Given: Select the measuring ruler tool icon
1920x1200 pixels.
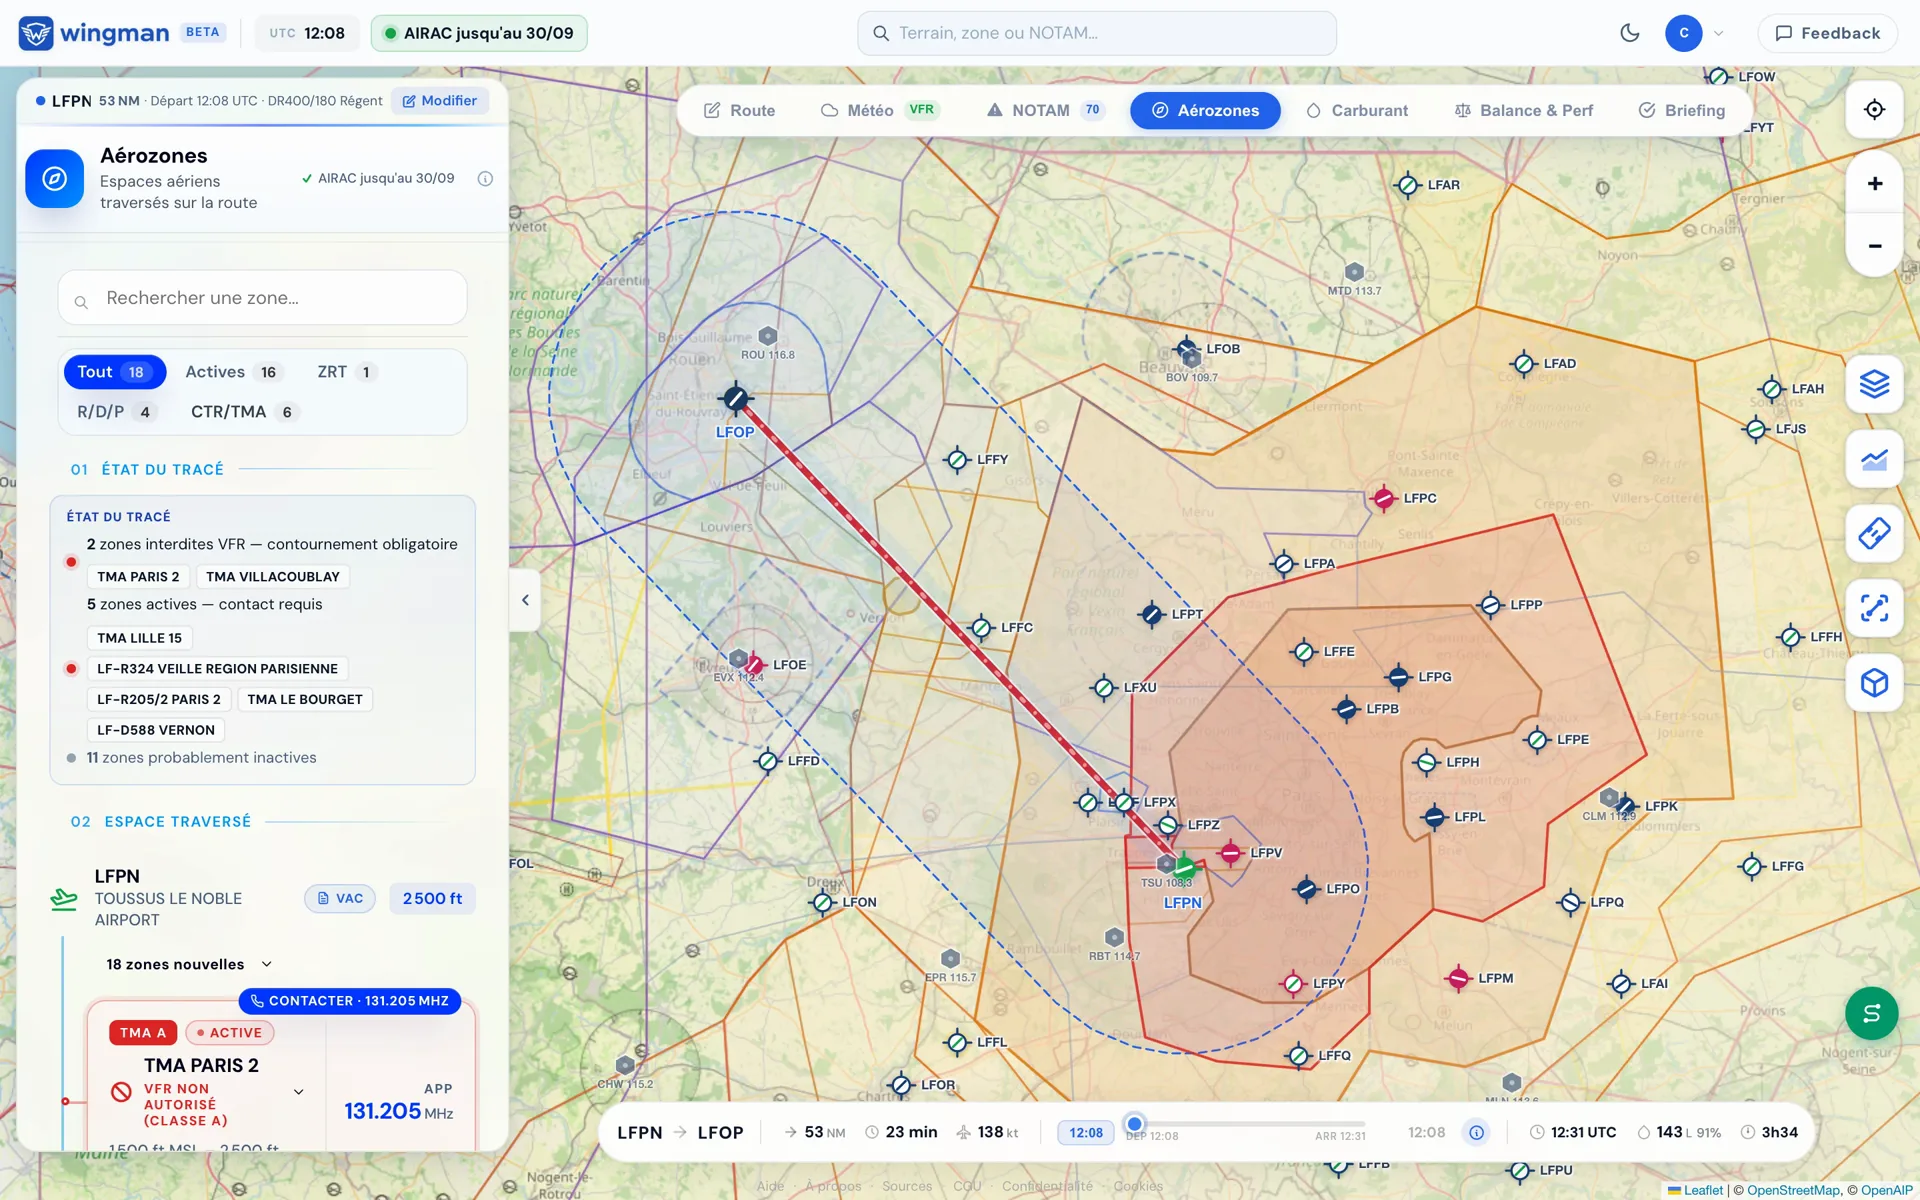Looking at the screenshot, I should point(1874,533).
